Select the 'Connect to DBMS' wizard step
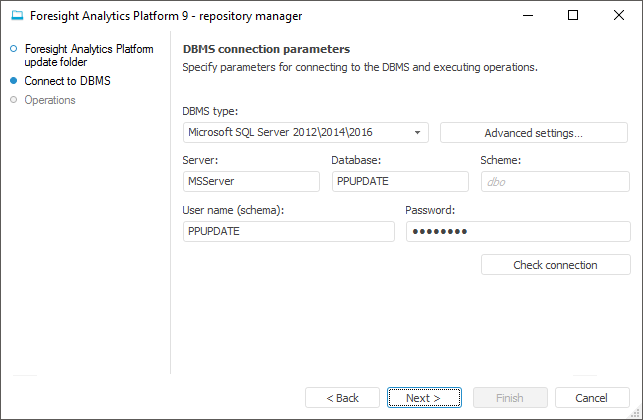 click(66, 81)
